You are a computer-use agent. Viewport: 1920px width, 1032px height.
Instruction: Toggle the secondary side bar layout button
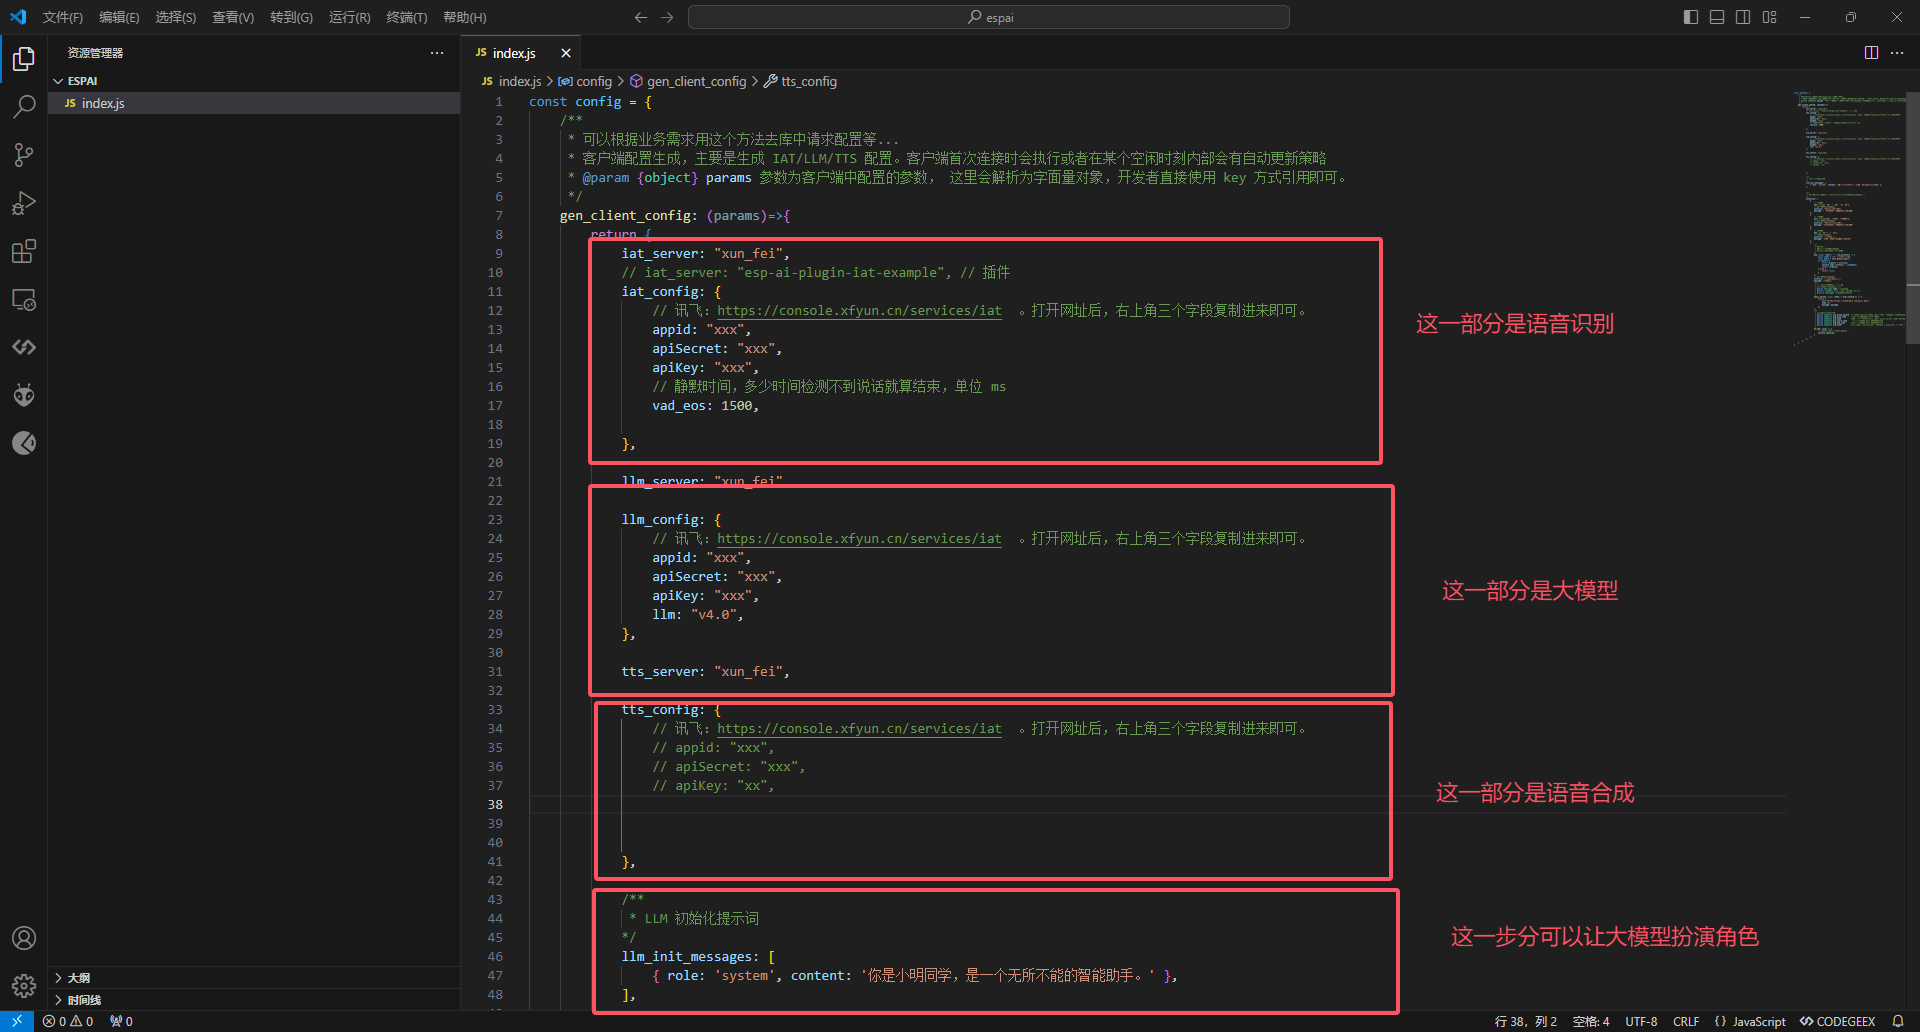[1743, 17]
